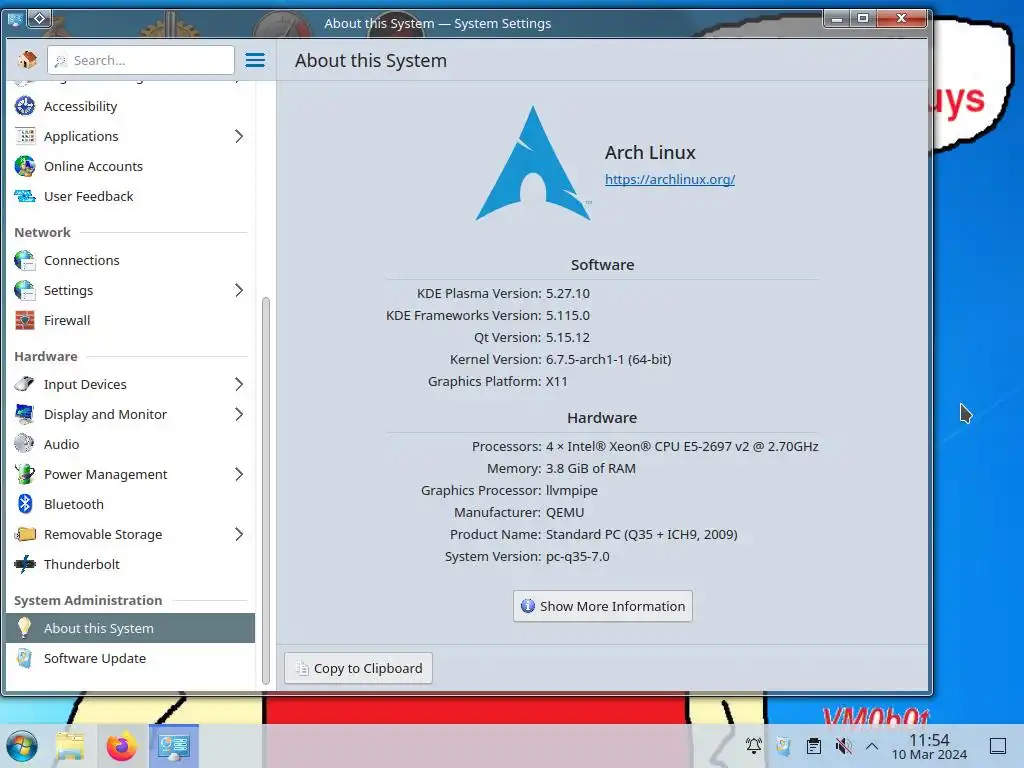Select User Feedback in the sidebar
The image size is (1024, 768).
tap(131, 196)
